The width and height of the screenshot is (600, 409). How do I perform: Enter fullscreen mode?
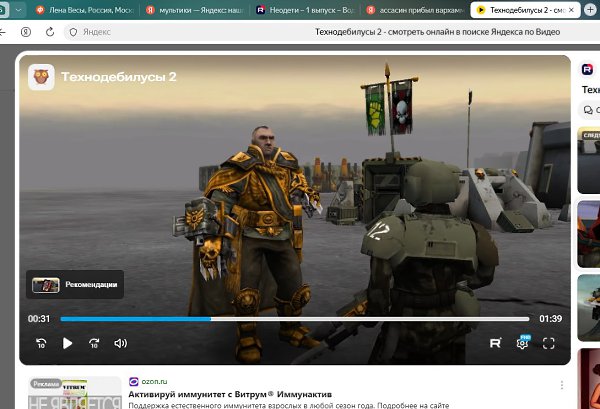pos(549,343)
